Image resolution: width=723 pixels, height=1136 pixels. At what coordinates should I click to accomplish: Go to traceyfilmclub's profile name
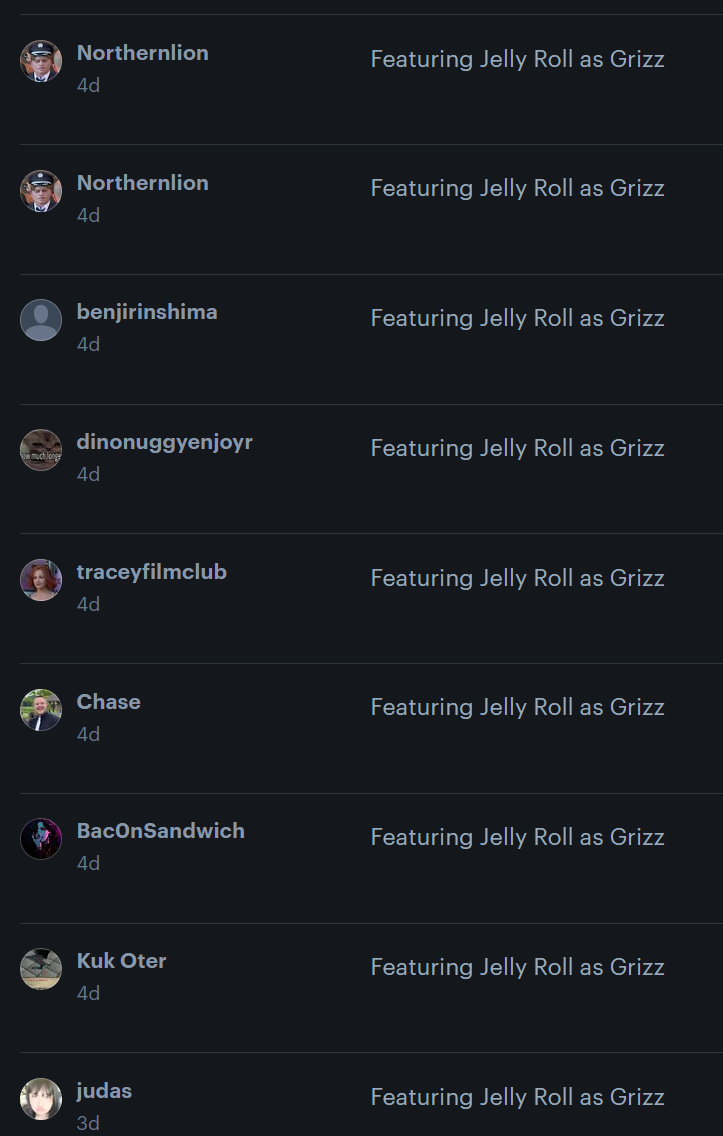click(x=151, y=572)
